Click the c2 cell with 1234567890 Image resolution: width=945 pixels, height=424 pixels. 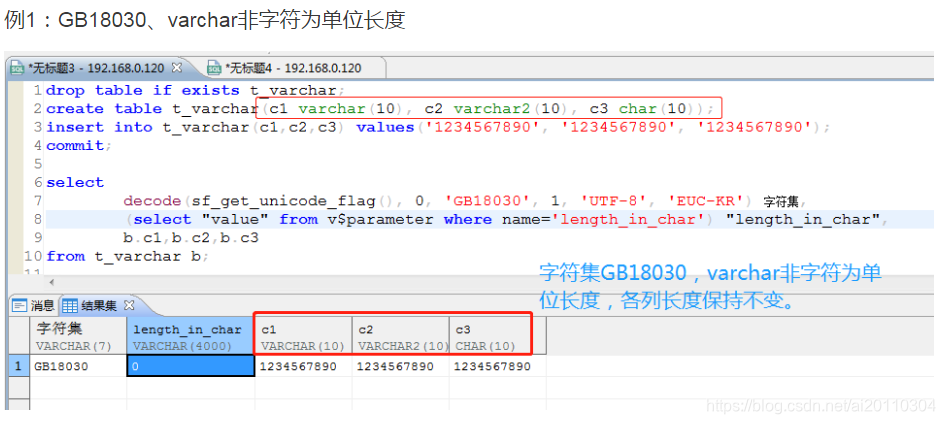tap(401, 366)
